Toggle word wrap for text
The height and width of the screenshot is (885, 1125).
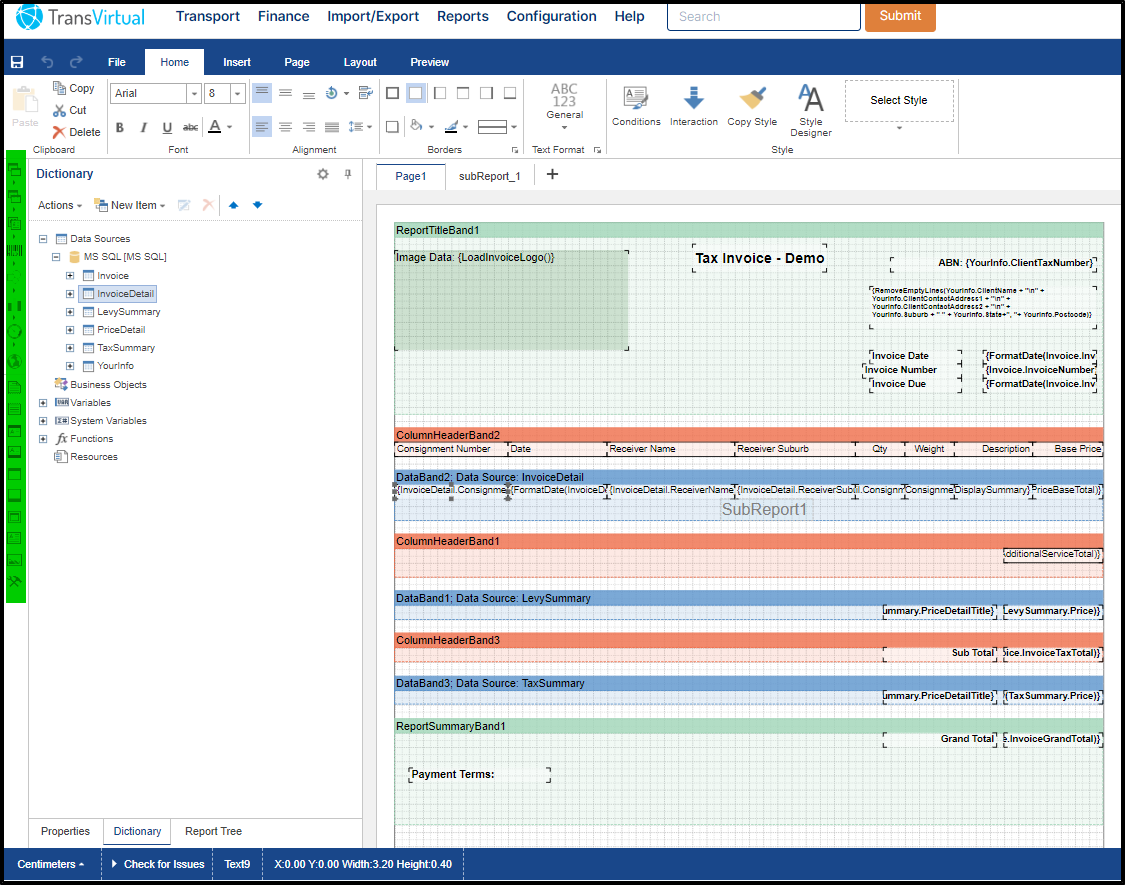(366, 93)
